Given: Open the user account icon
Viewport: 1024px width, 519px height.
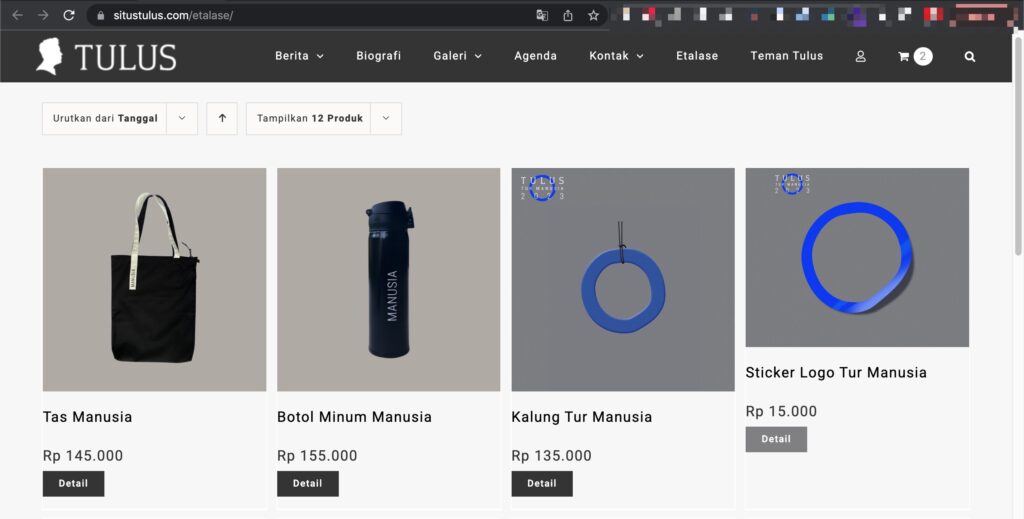Looking at the screenshot, I should [x=861, y=57].
